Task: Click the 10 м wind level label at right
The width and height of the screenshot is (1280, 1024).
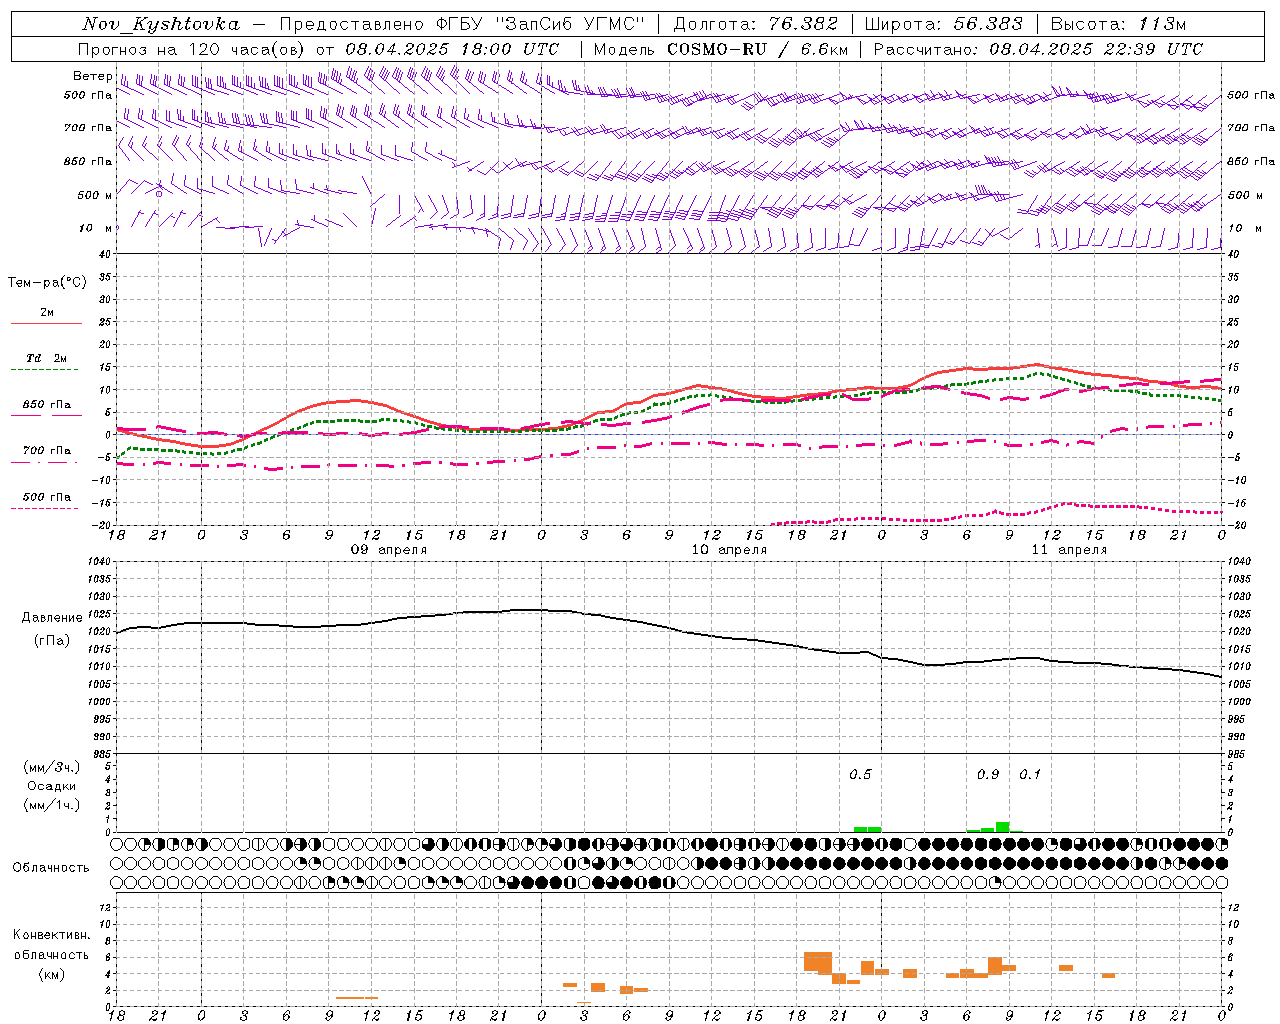Action: tap(1245, 229)
